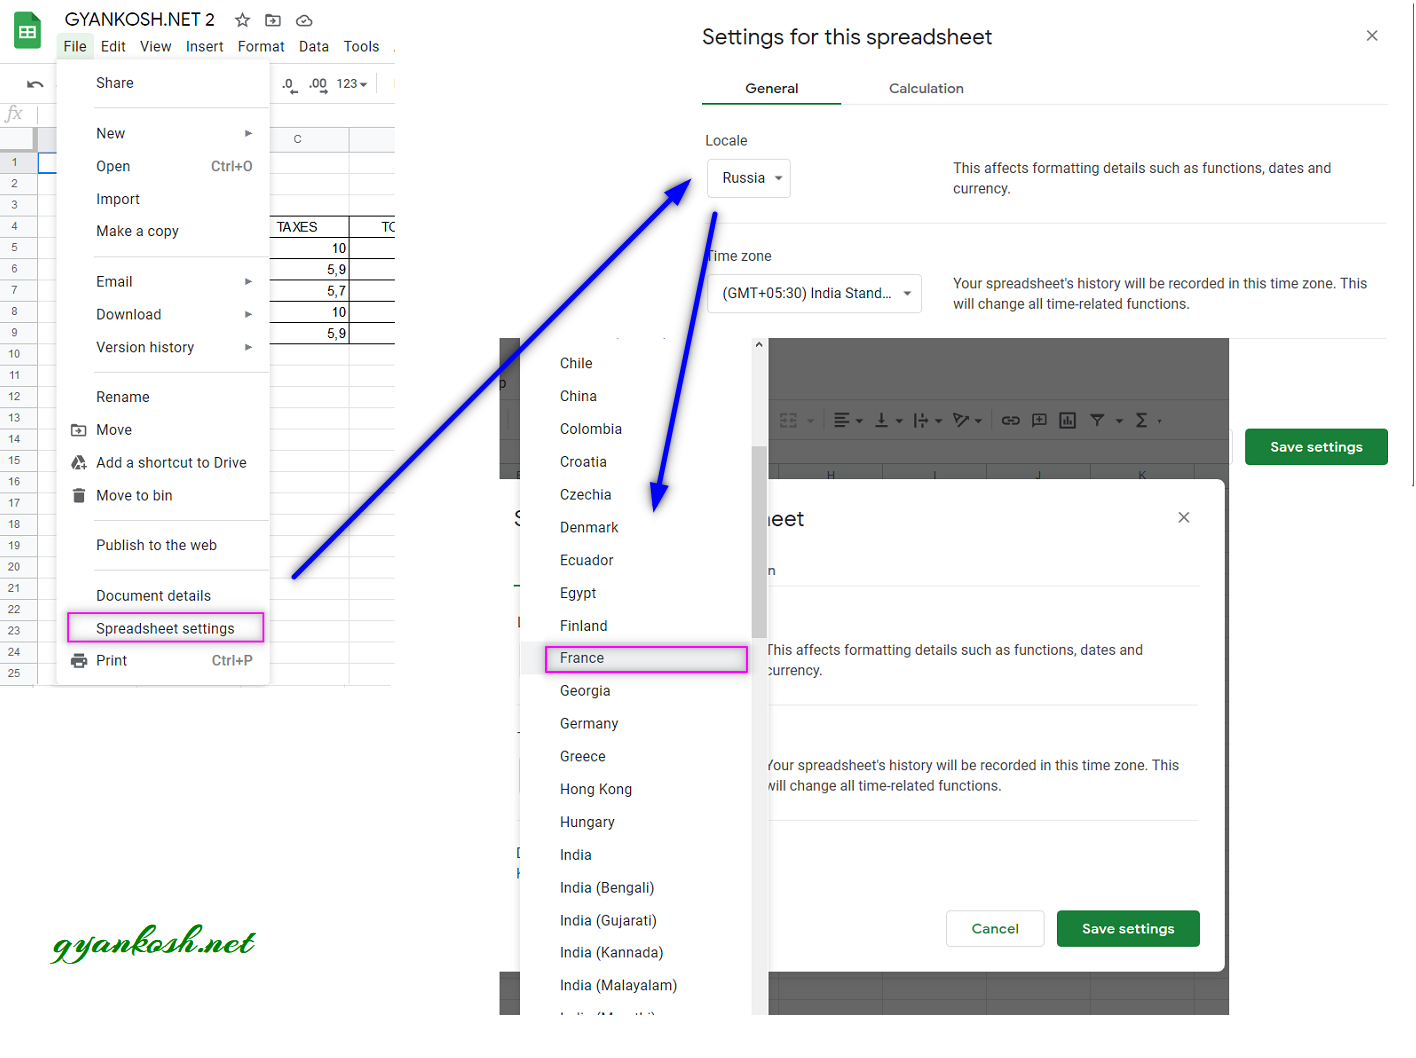Open Document details
1416x1058 pixels.
(x=163, y=595)
